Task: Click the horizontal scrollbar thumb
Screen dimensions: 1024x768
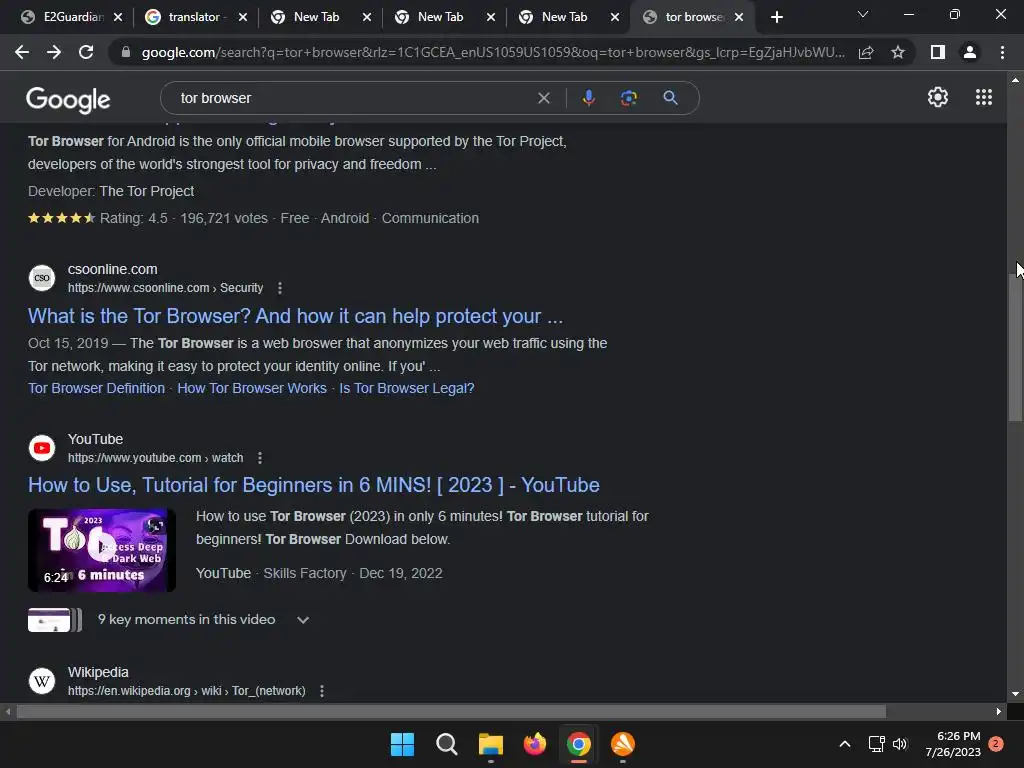Action: click(451, 711)
